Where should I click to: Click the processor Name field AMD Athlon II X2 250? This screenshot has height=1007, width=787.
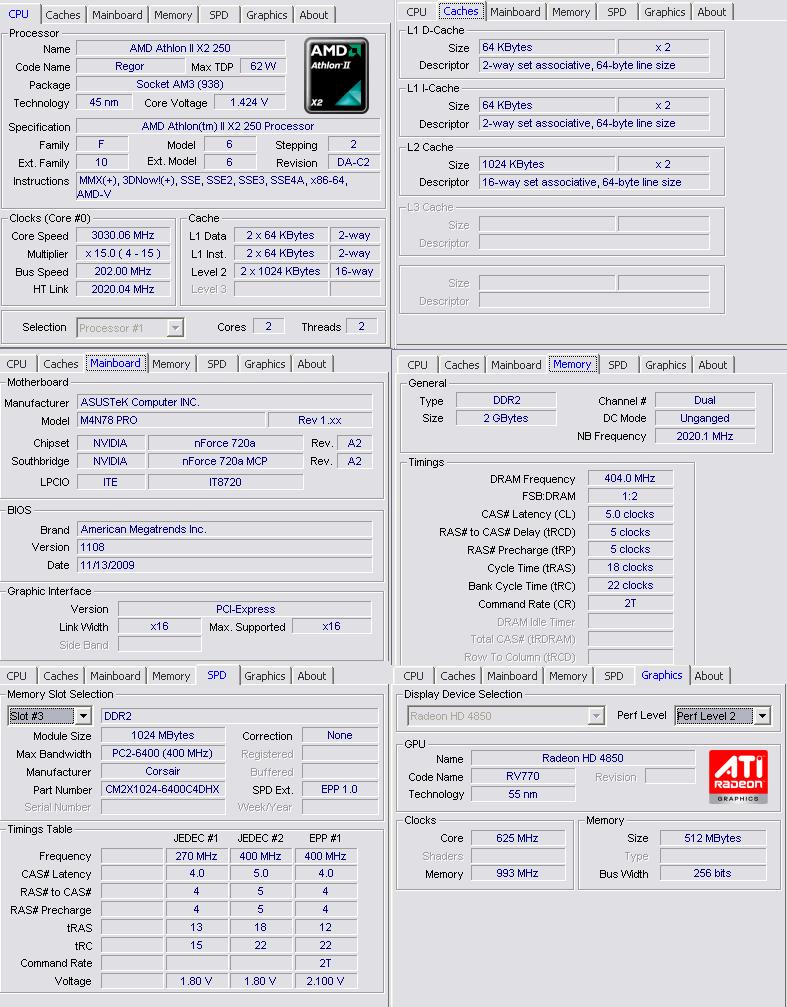coord(181,48)
